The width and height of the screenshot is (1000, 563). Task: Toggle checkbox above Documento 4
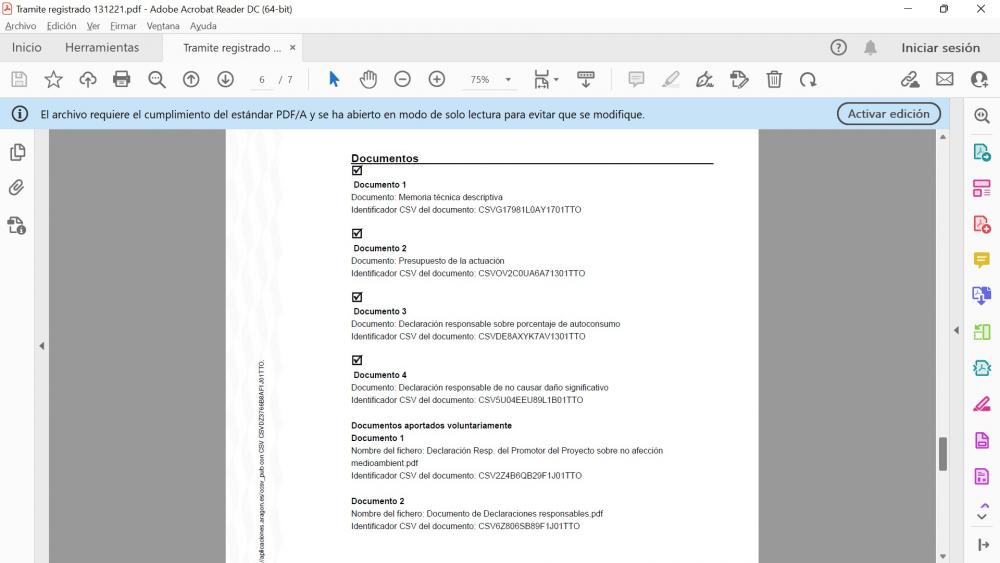[x=357, y=360]
